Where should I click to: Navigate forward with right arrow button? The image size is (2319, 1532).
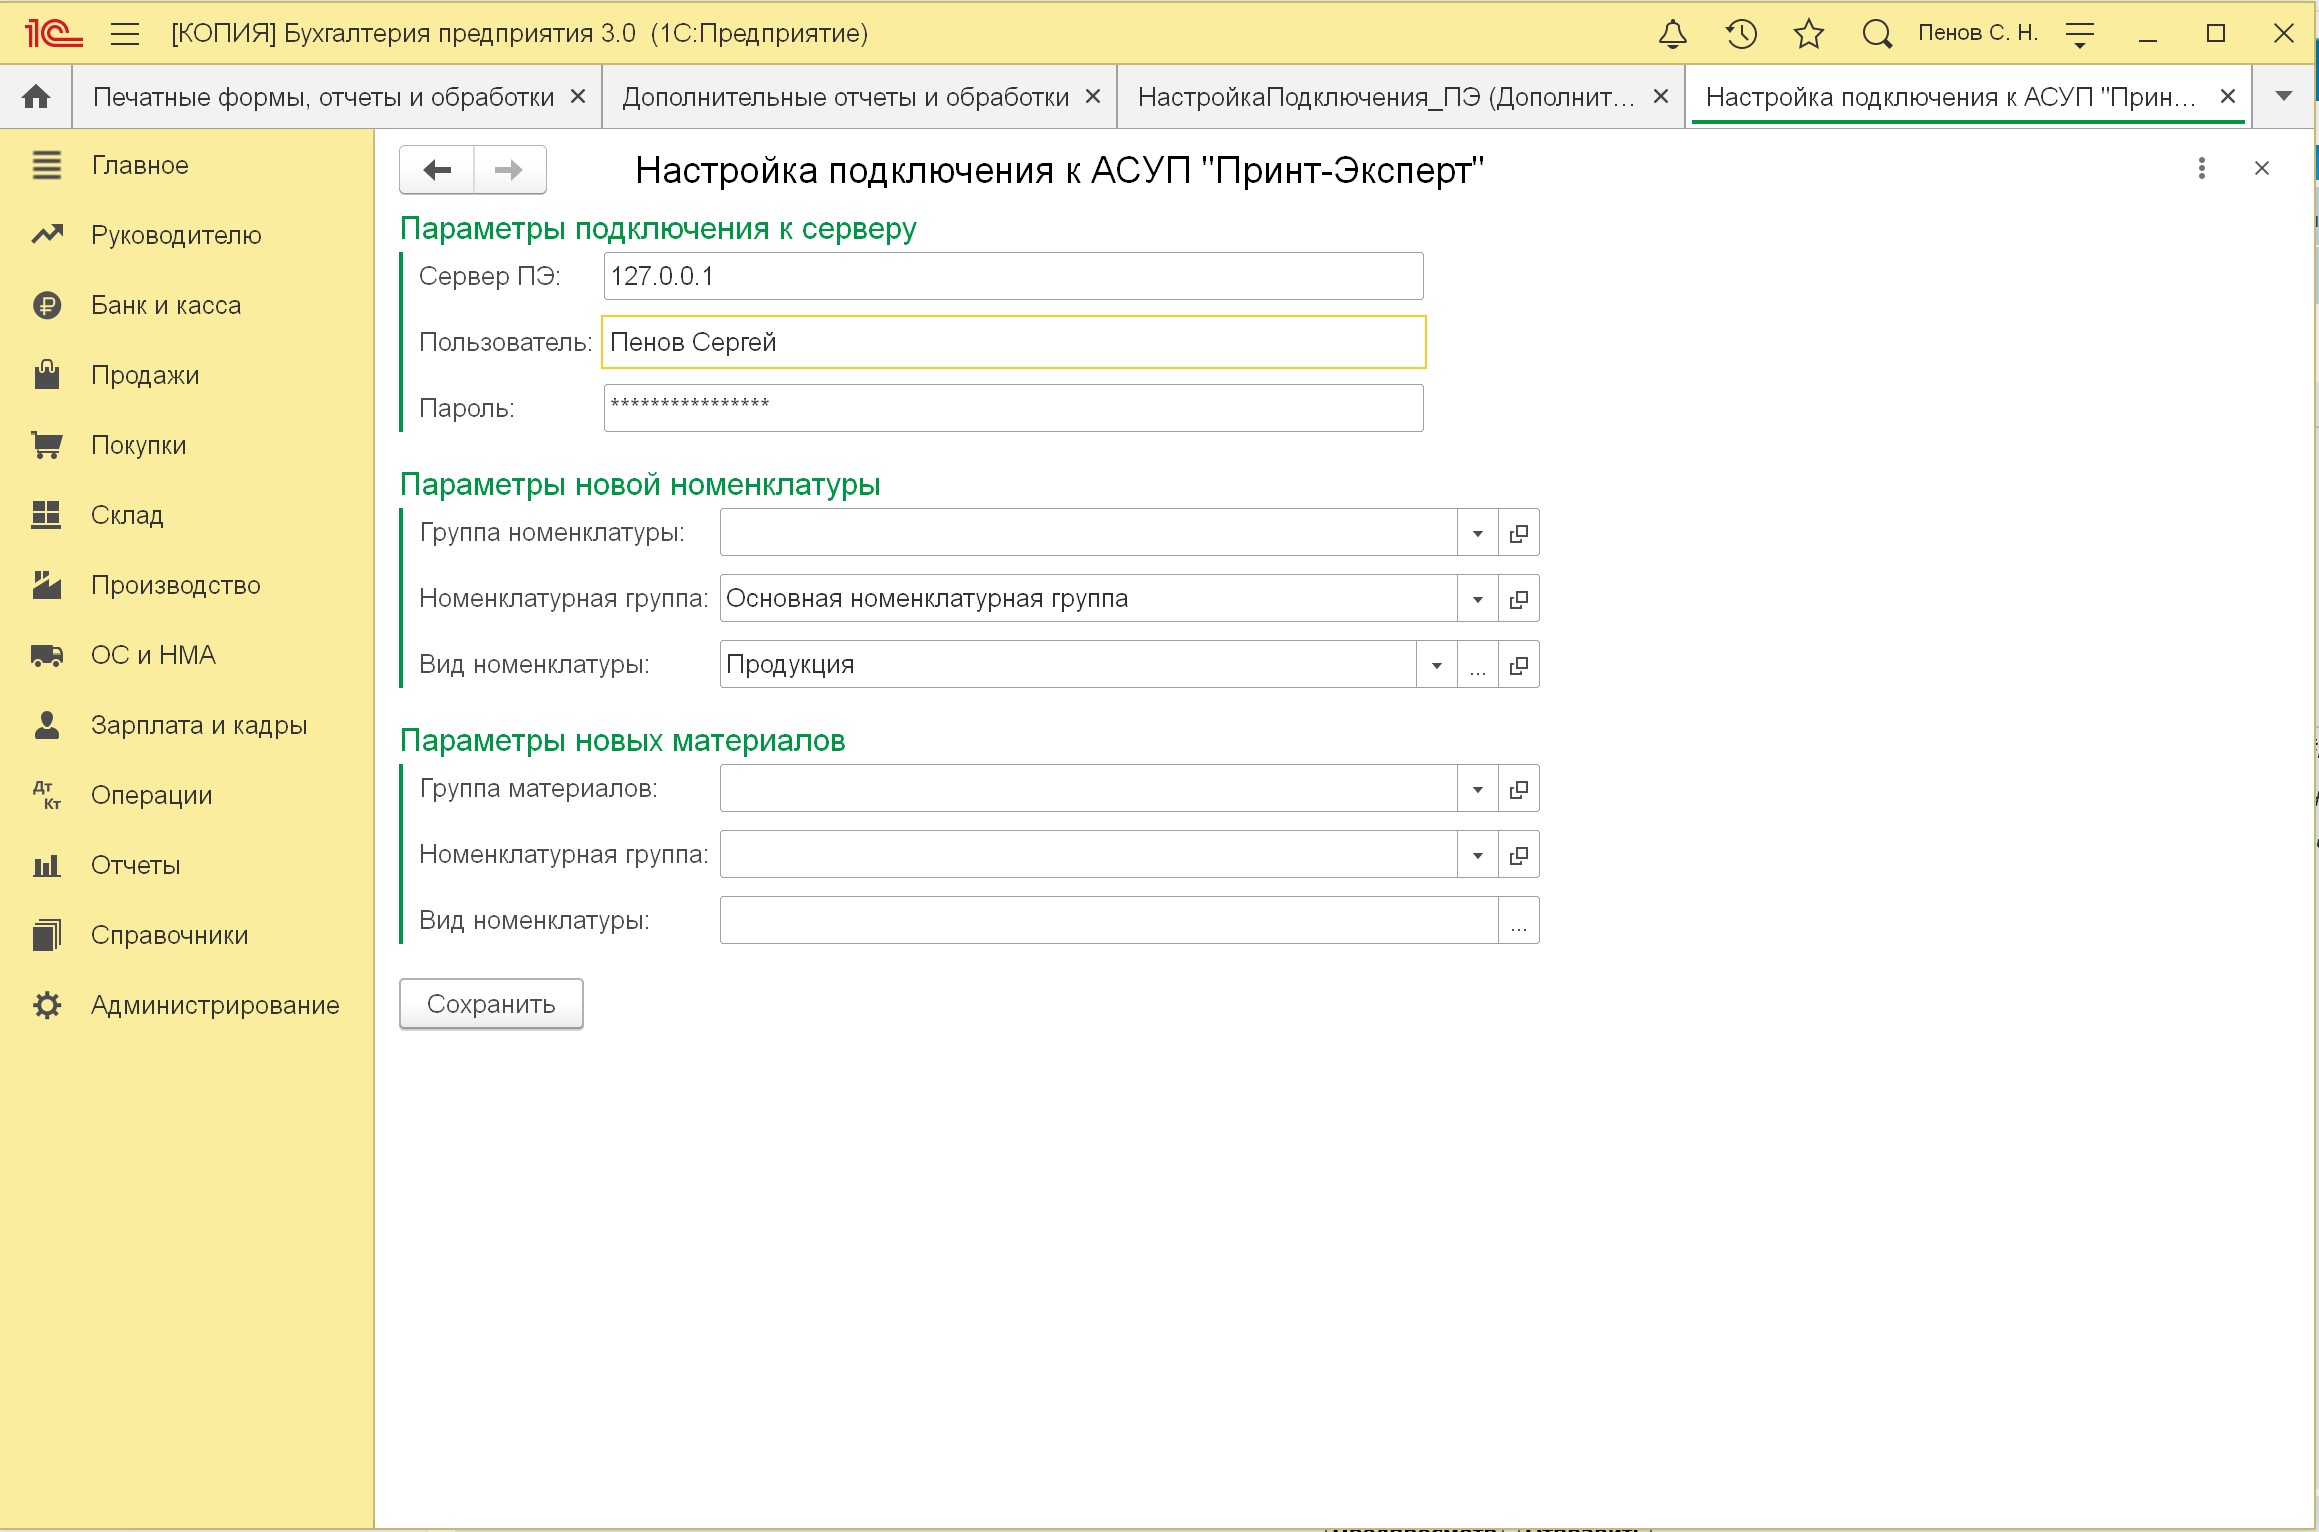click(x=509, y=170)
